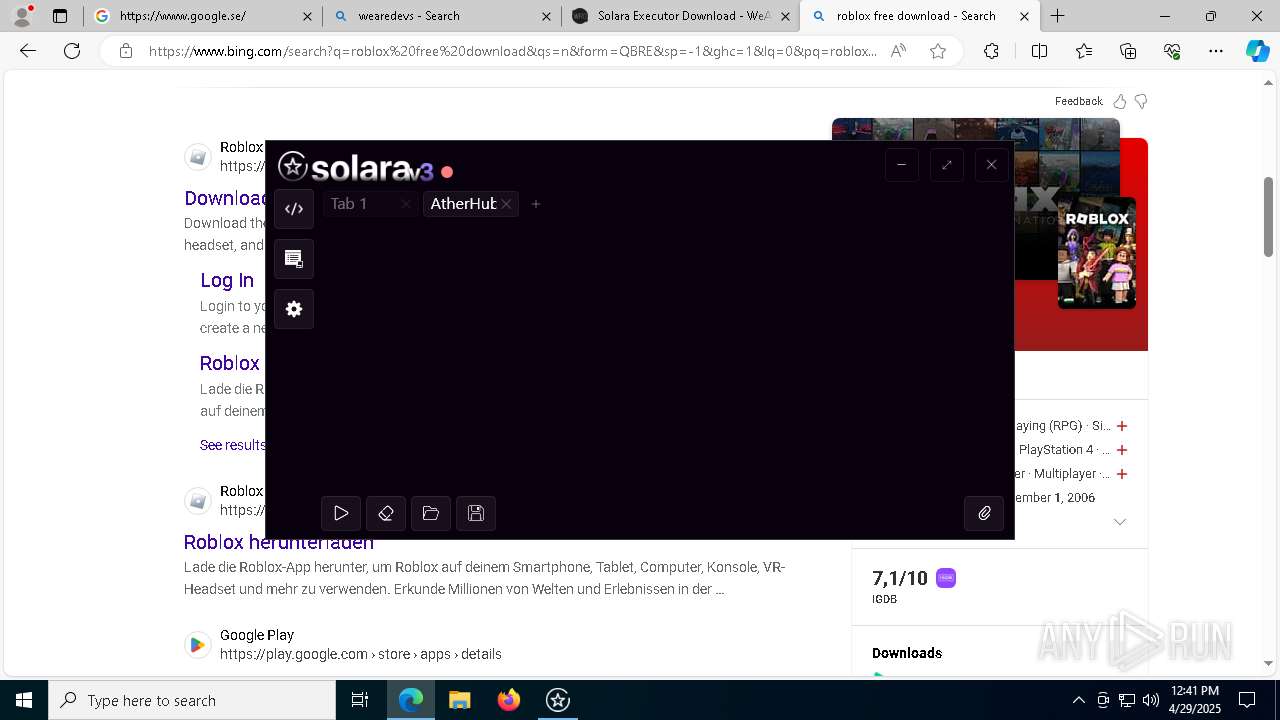Open Roblox herunterladen result link
The image size is (1280, 720).
pos(279,542)
